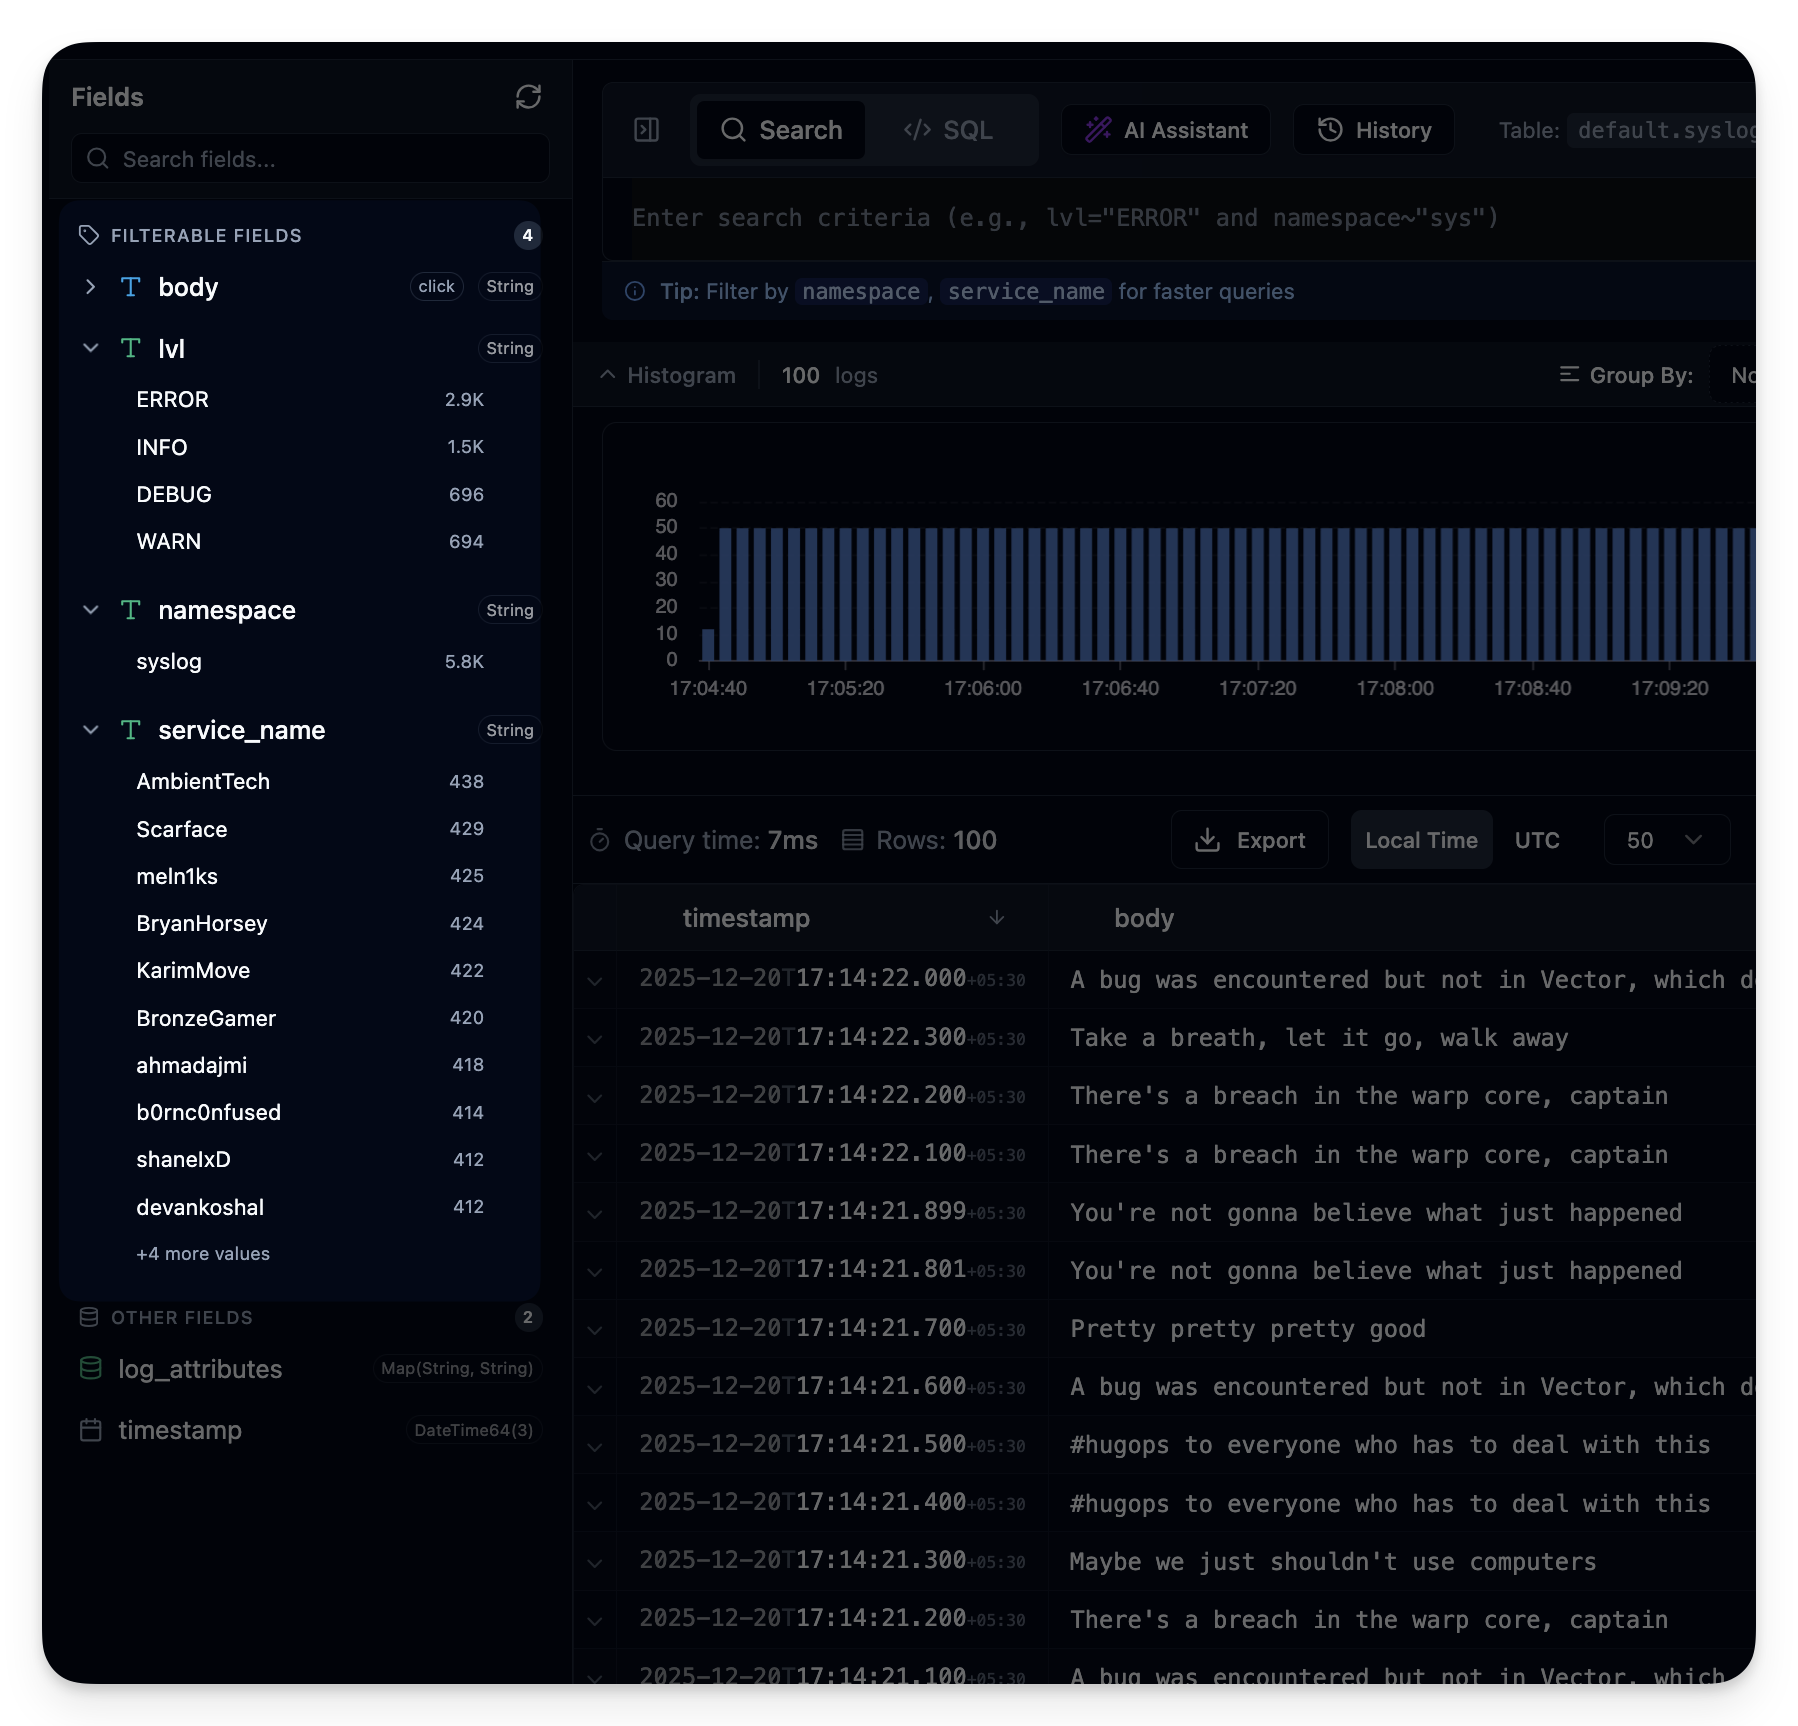Switch time display to UTC
1798x1726 pixels.
tap(1536, 840)
